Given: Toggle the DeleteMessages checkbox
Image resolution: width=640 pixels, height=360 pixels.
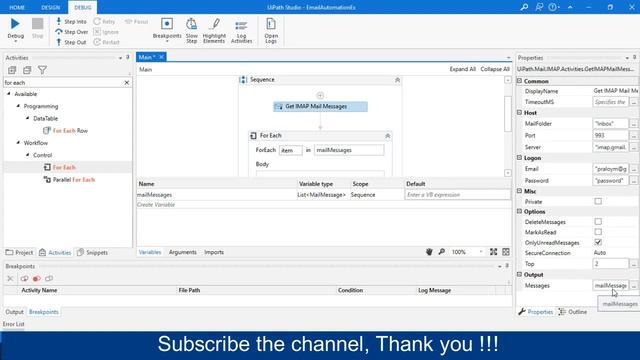Looking at the screenshot, I should 598,222.
